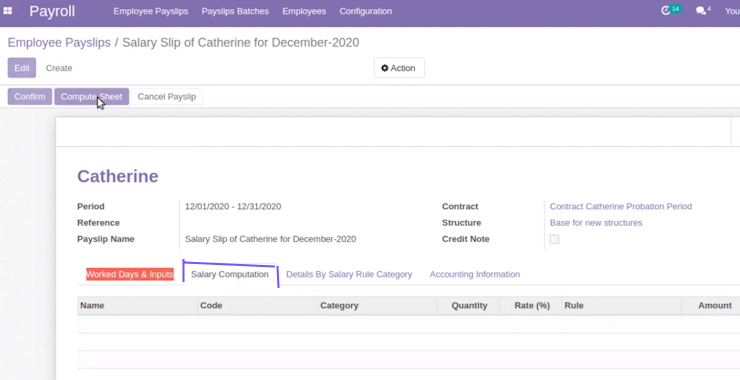Open the Payslips Batches menu
The width and height of the screenshot is (740, 380).
tap(235, 11)
